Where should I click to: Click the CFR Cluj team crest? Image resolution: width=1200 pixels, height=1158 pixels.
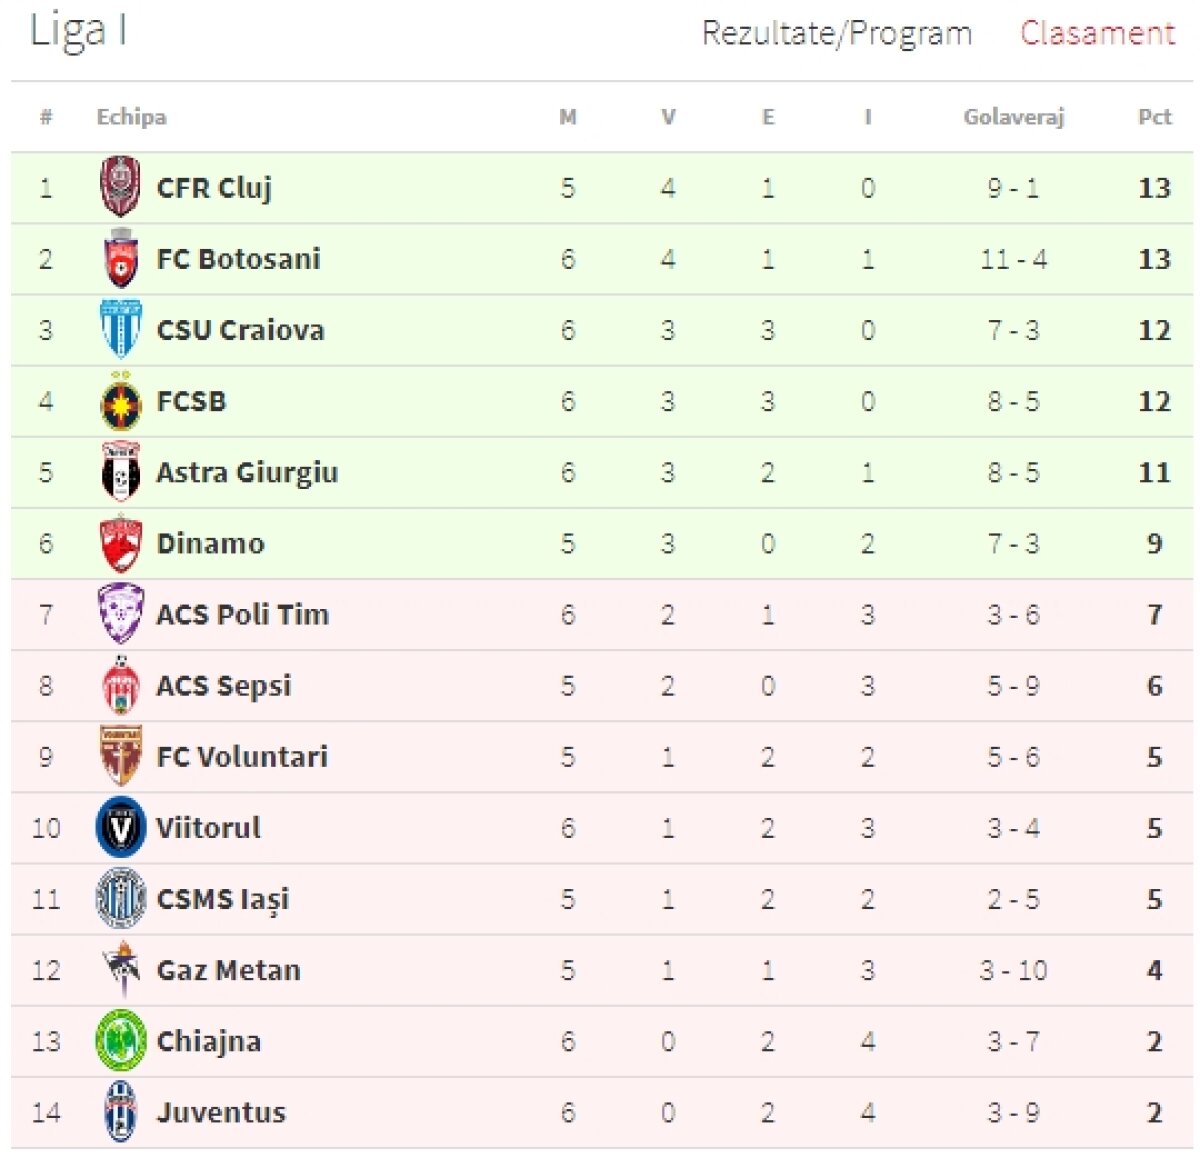[120, 187]
